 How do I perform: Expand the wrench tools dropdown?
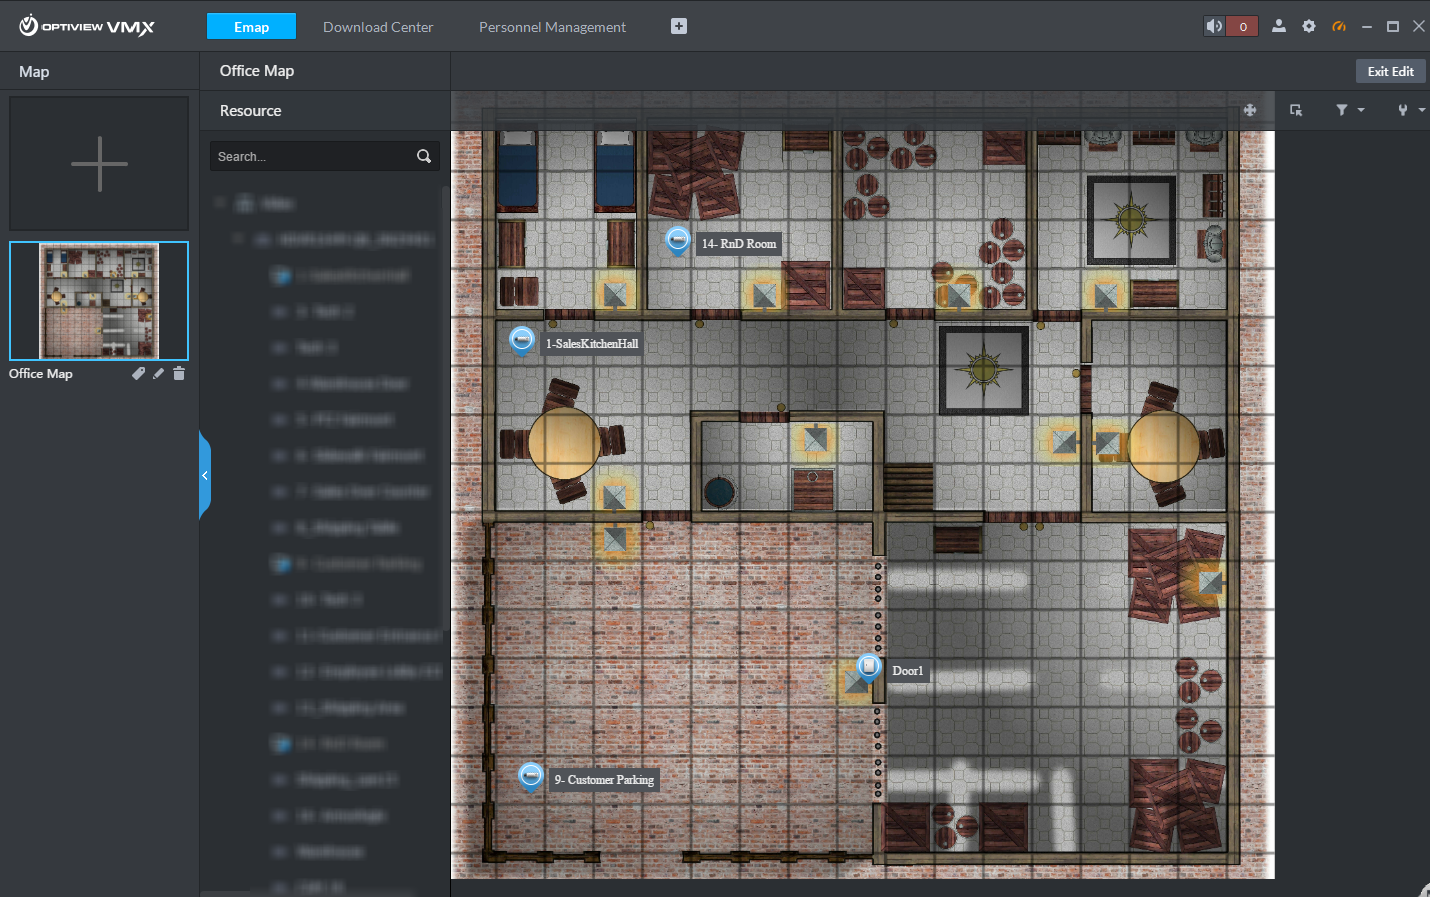(x=1410, y=110)
